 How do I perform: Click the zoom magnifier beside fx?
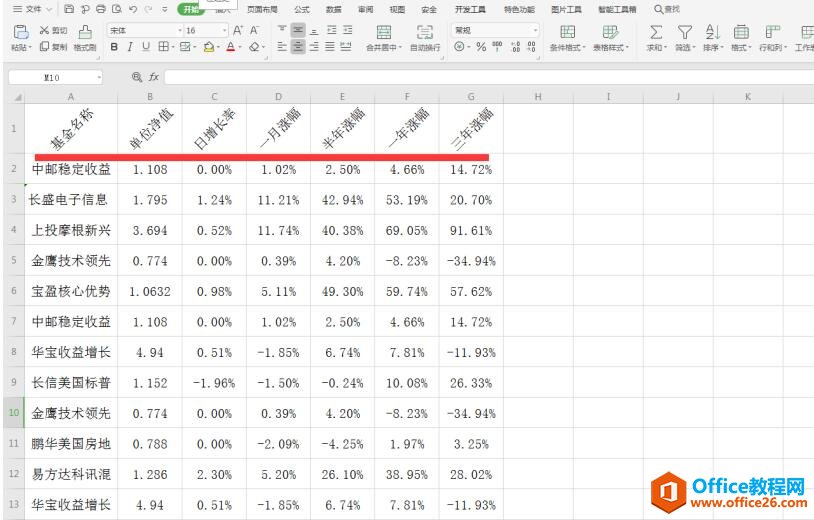(137, 77)
